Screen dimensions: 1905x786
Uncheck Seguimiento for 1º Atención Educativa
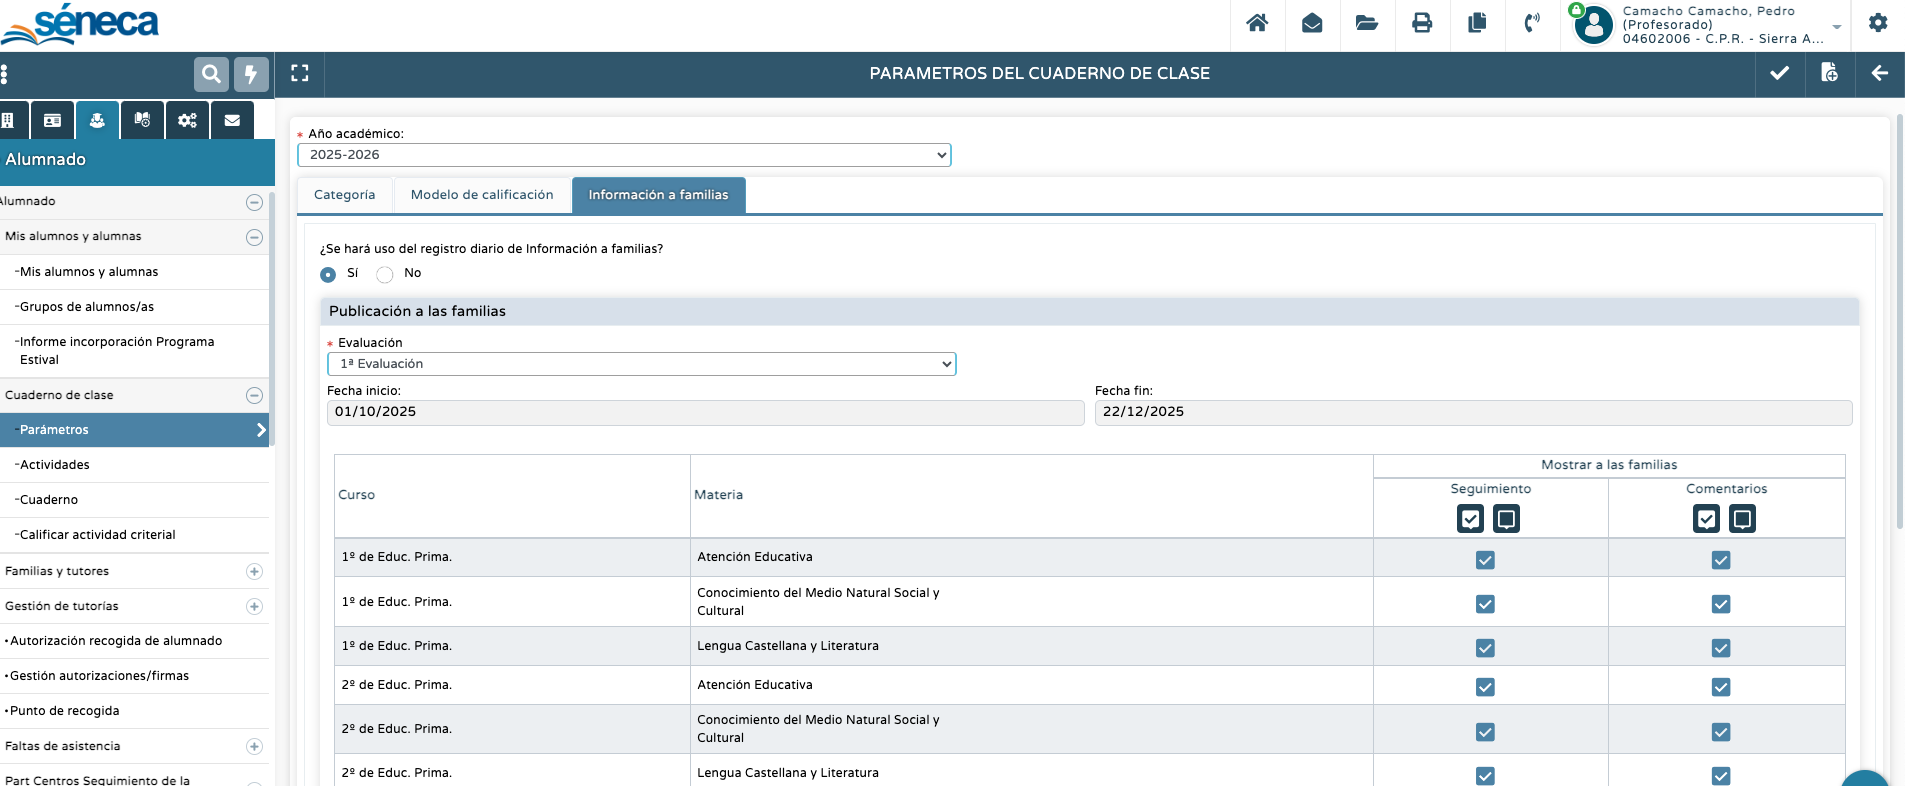tap(1485, 560)
